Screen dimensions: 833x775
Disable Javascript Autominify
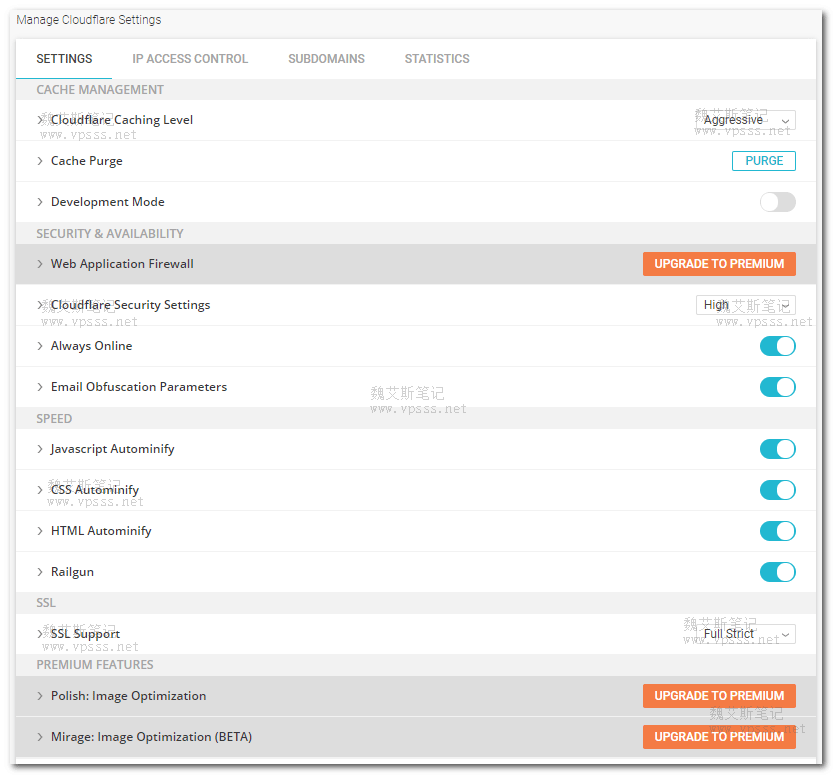(777, 449)
